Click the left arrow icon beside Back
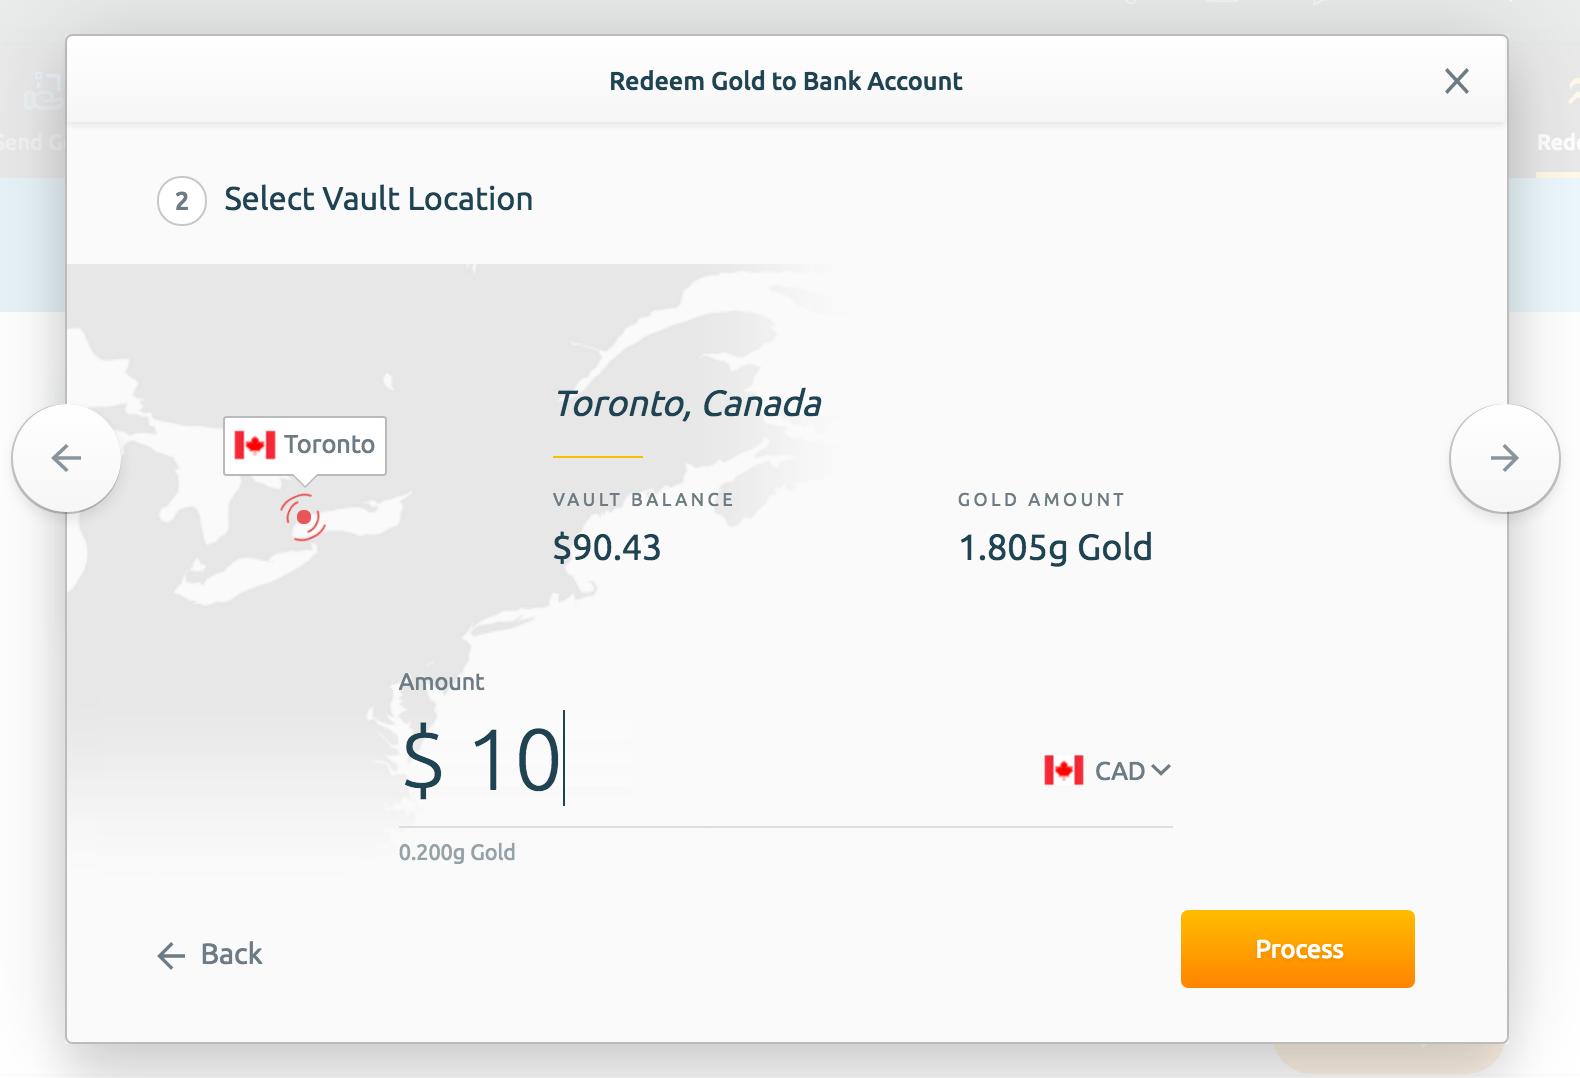 (171, 956)
